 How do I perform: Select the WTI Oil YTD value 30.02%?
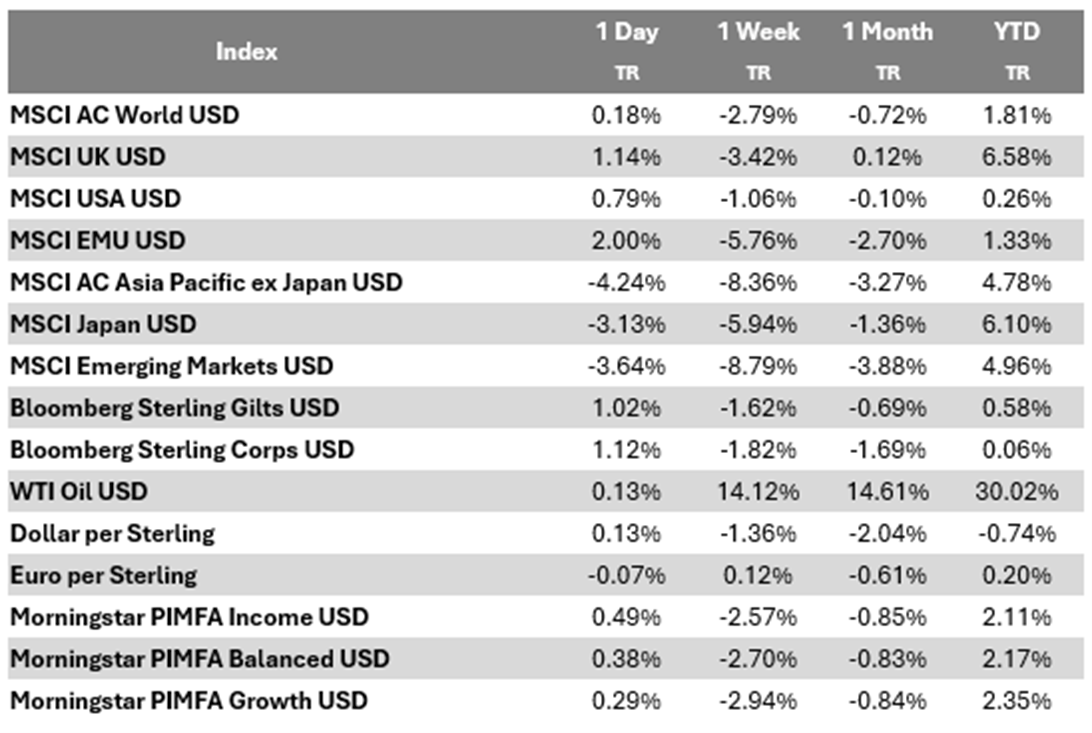1017,492
